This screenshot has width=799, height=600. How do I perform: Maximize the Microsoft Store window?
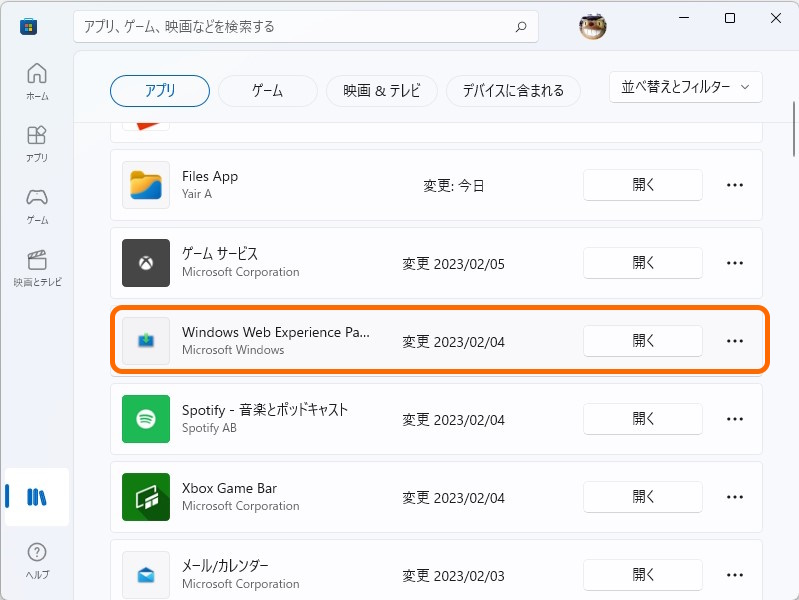click(x=730, y=18)
